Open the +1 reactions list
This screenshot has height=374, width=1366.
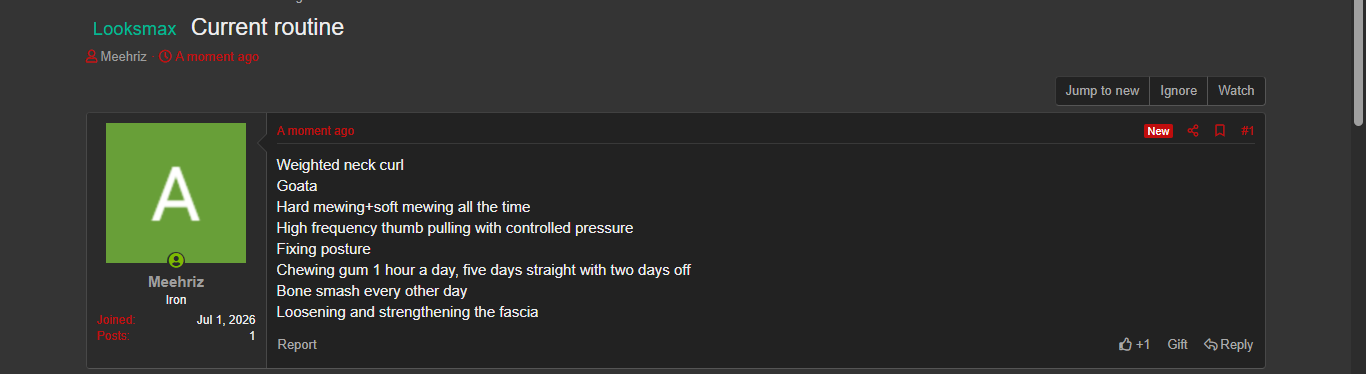tap(1143, 344)
